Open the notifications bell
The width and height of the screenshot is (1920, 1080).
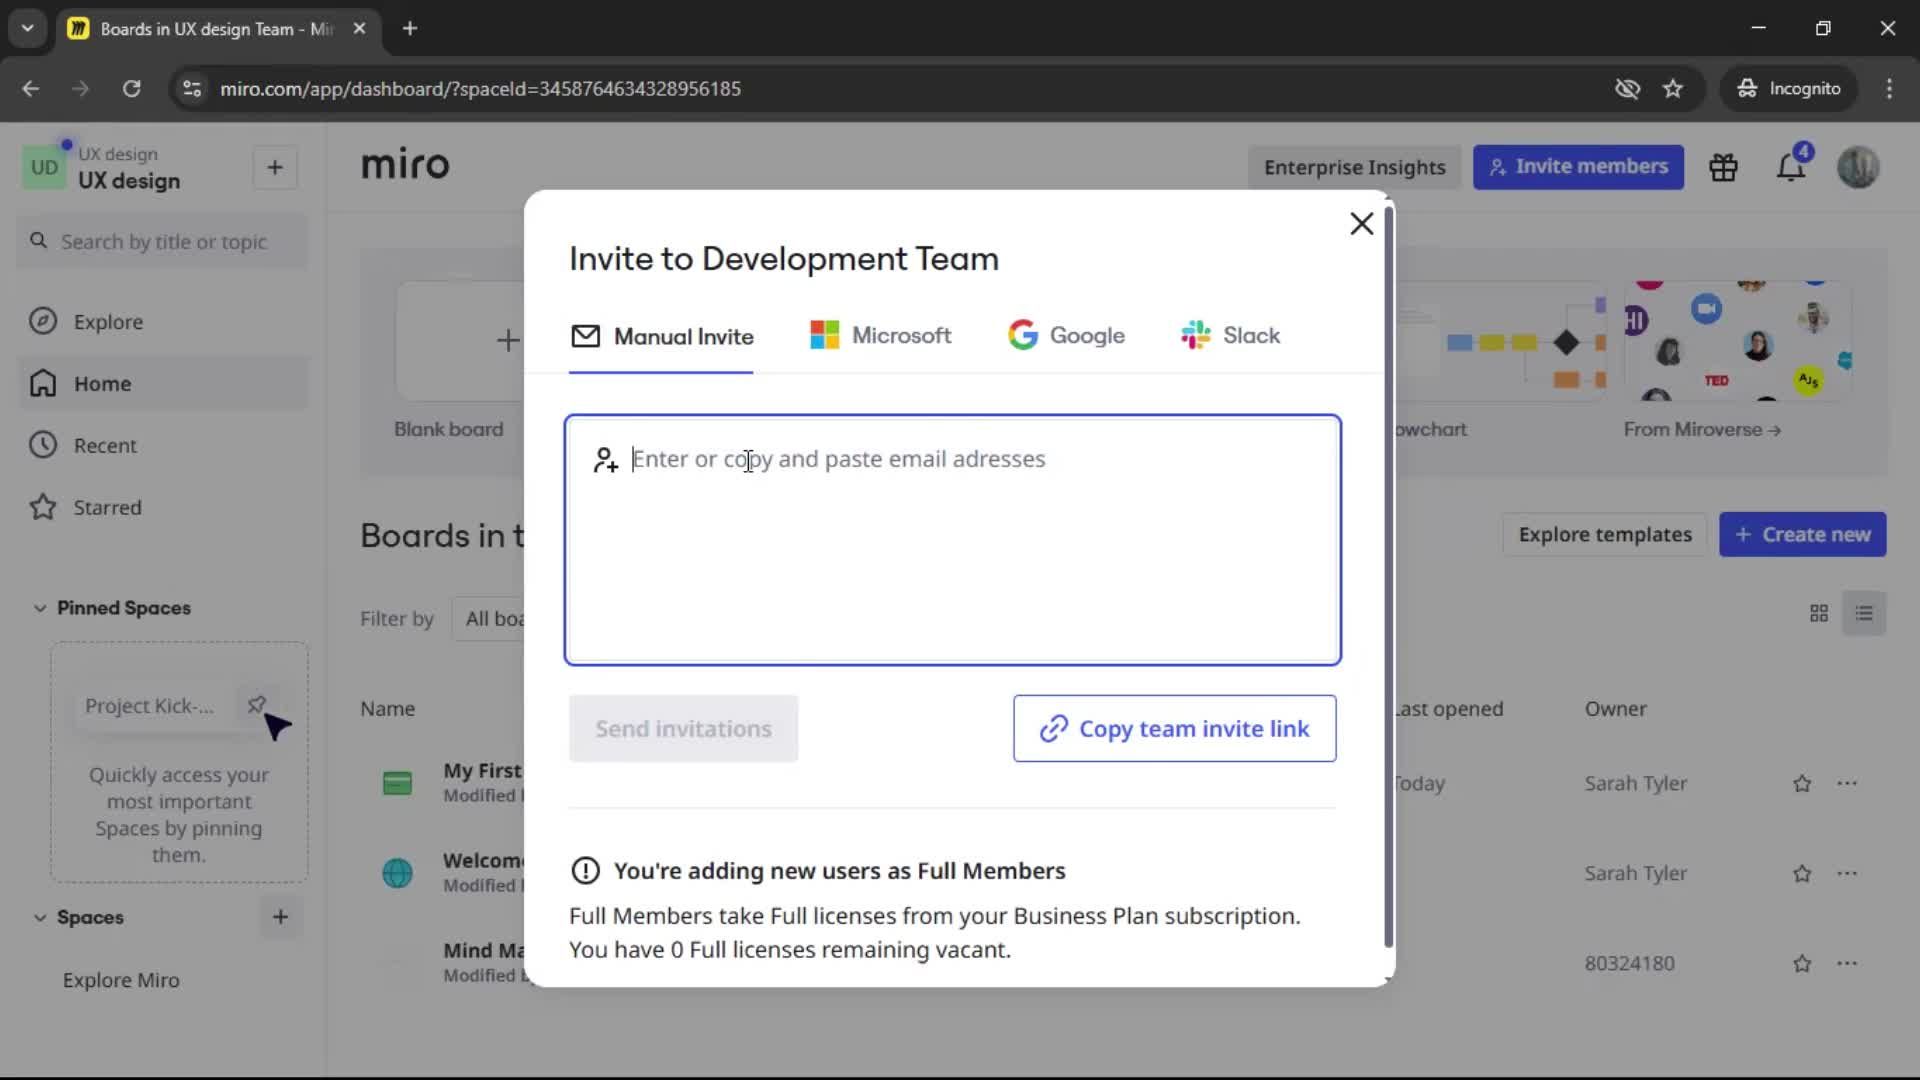tap(1791, 167)
